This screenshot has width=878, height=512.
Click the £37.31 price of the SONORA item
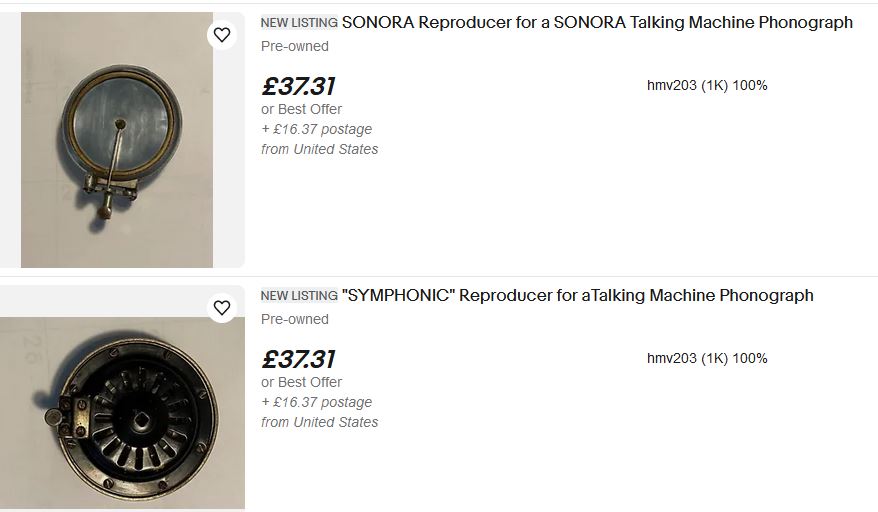pyautogui.click(x=298, y=86)
